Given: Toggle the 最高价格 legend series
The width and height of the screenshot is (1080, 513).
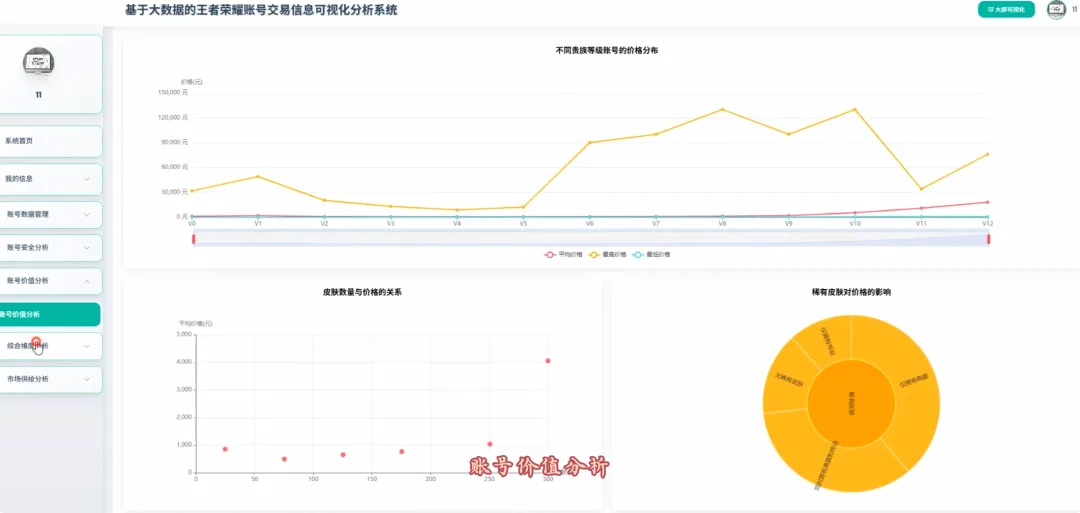Looking at the screenshot, I should (608, 254).
